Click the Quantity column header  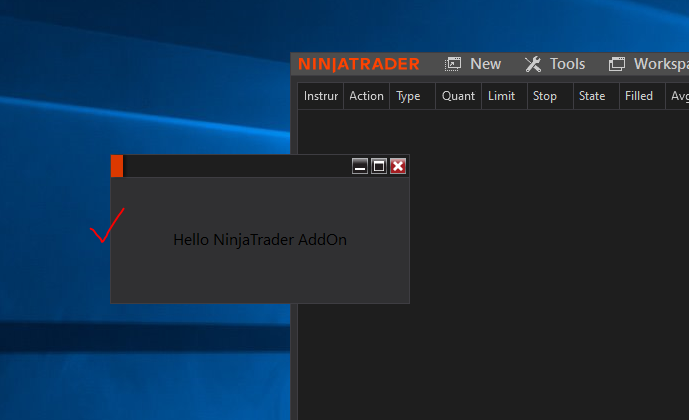pyautogui.click(x=458, y=96)
